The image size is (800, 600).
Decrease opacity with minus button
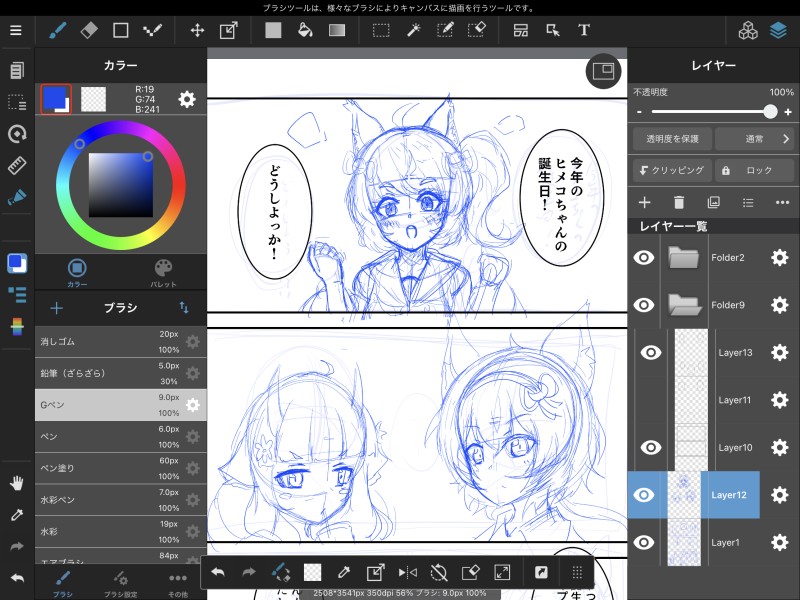pyautogui.click(x=639, y=112)
